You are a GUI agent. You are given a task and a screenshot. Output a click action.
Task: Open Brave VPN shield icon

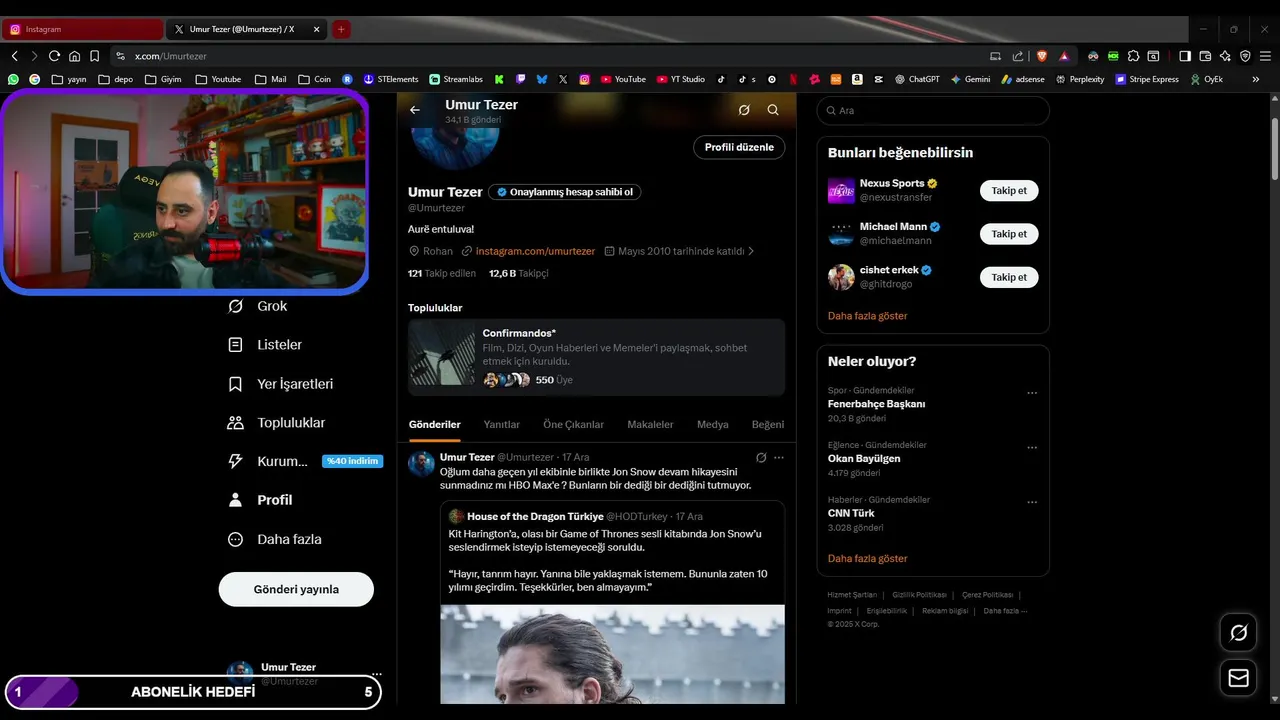1245,56
